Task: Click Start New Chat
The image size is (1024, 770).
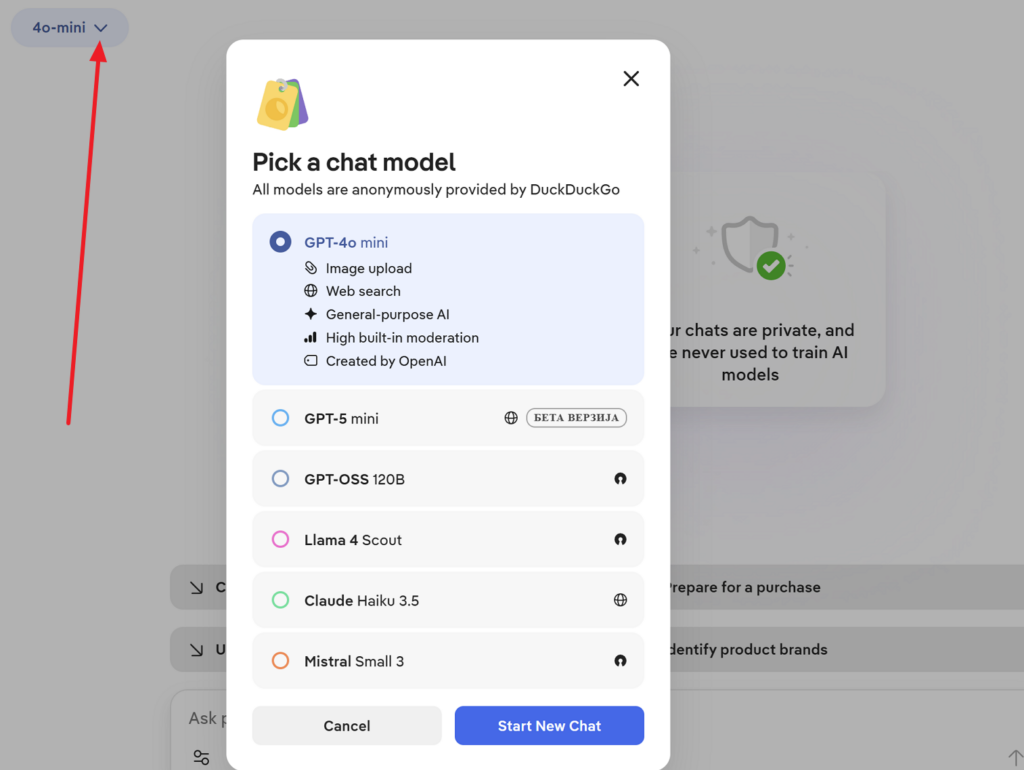Action: coord(549,726)
